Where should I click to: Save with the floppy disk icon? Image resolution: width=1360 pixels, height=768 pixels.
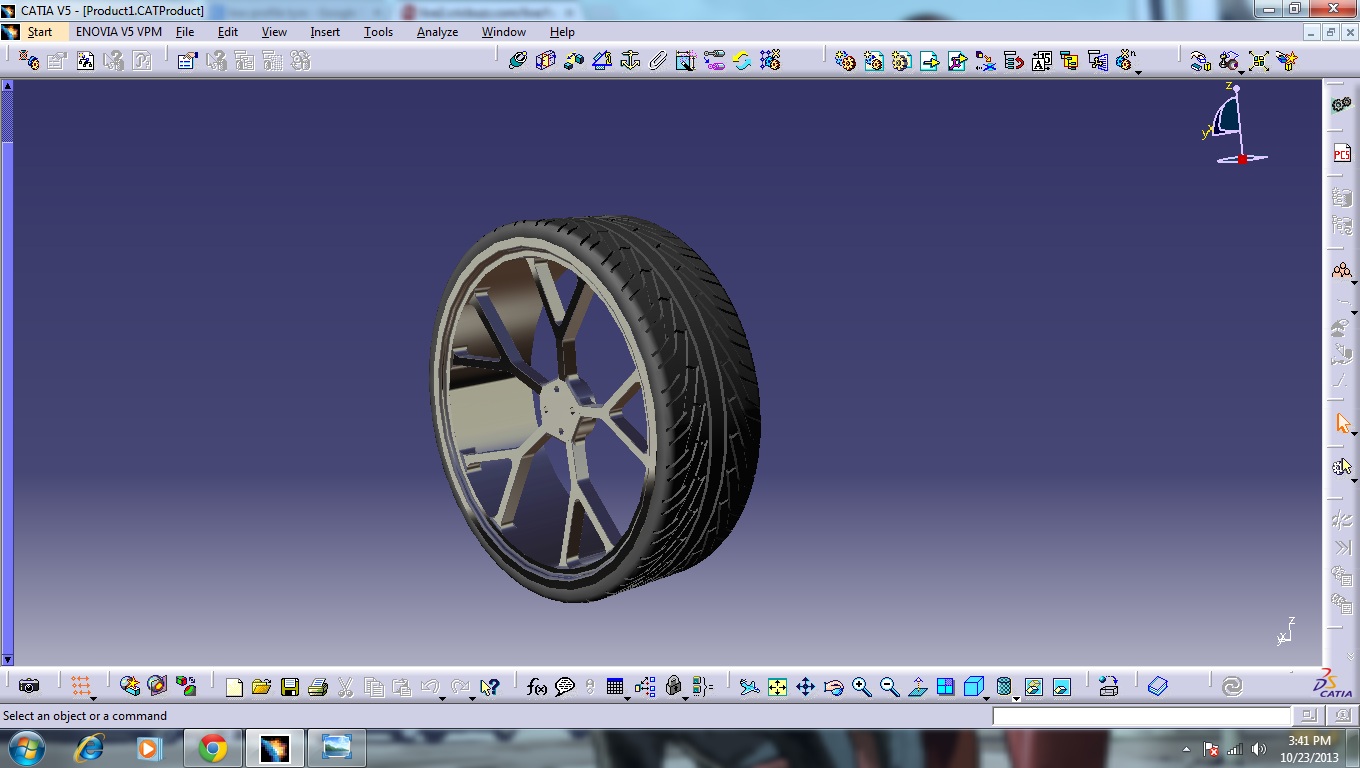pyautogui.click(x=290, y=687)
